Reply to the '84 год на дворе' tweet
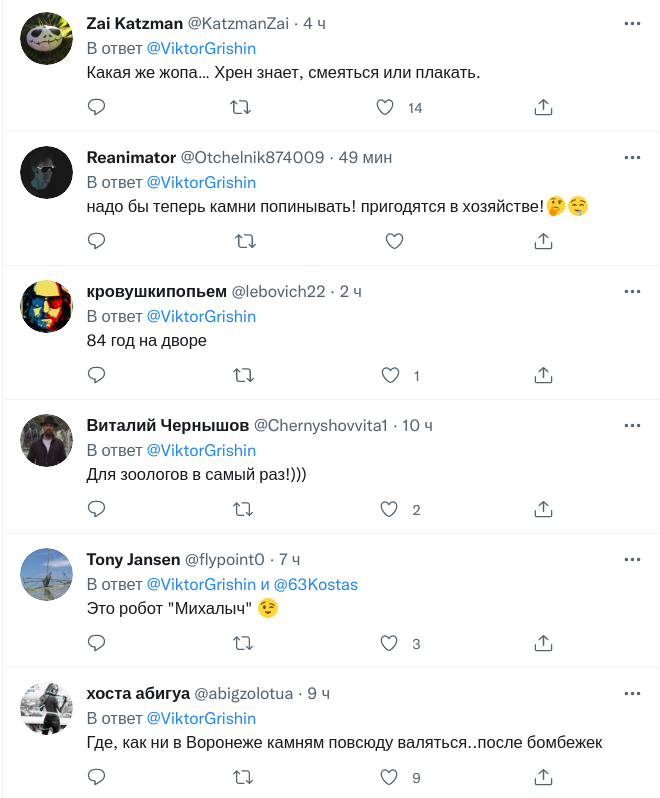The width and height of the screenshot is (660, 798). coord(97,375)
